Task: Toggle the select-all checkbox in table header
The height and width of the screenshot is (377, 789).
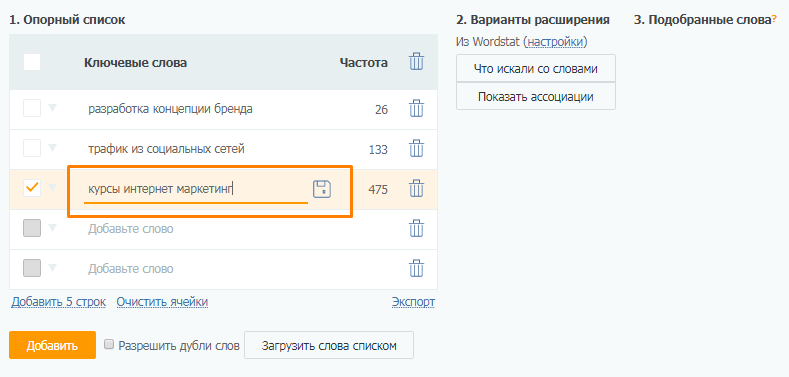Action: pos(32,62)
